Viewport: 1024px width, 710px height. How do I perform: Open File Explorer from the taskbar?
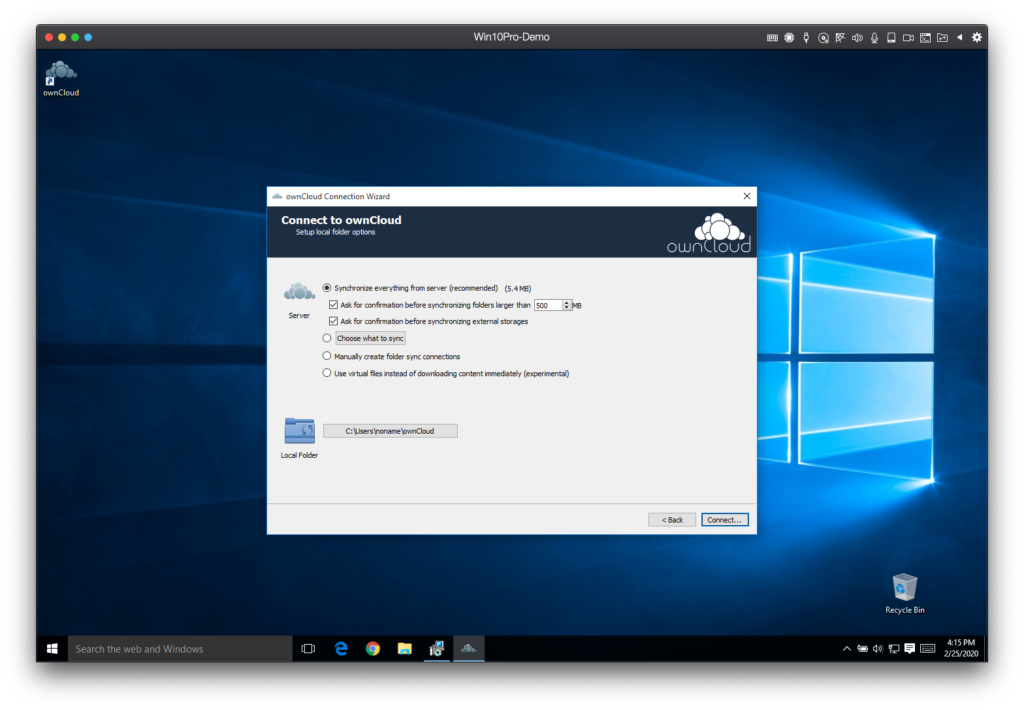coord(404,649)
